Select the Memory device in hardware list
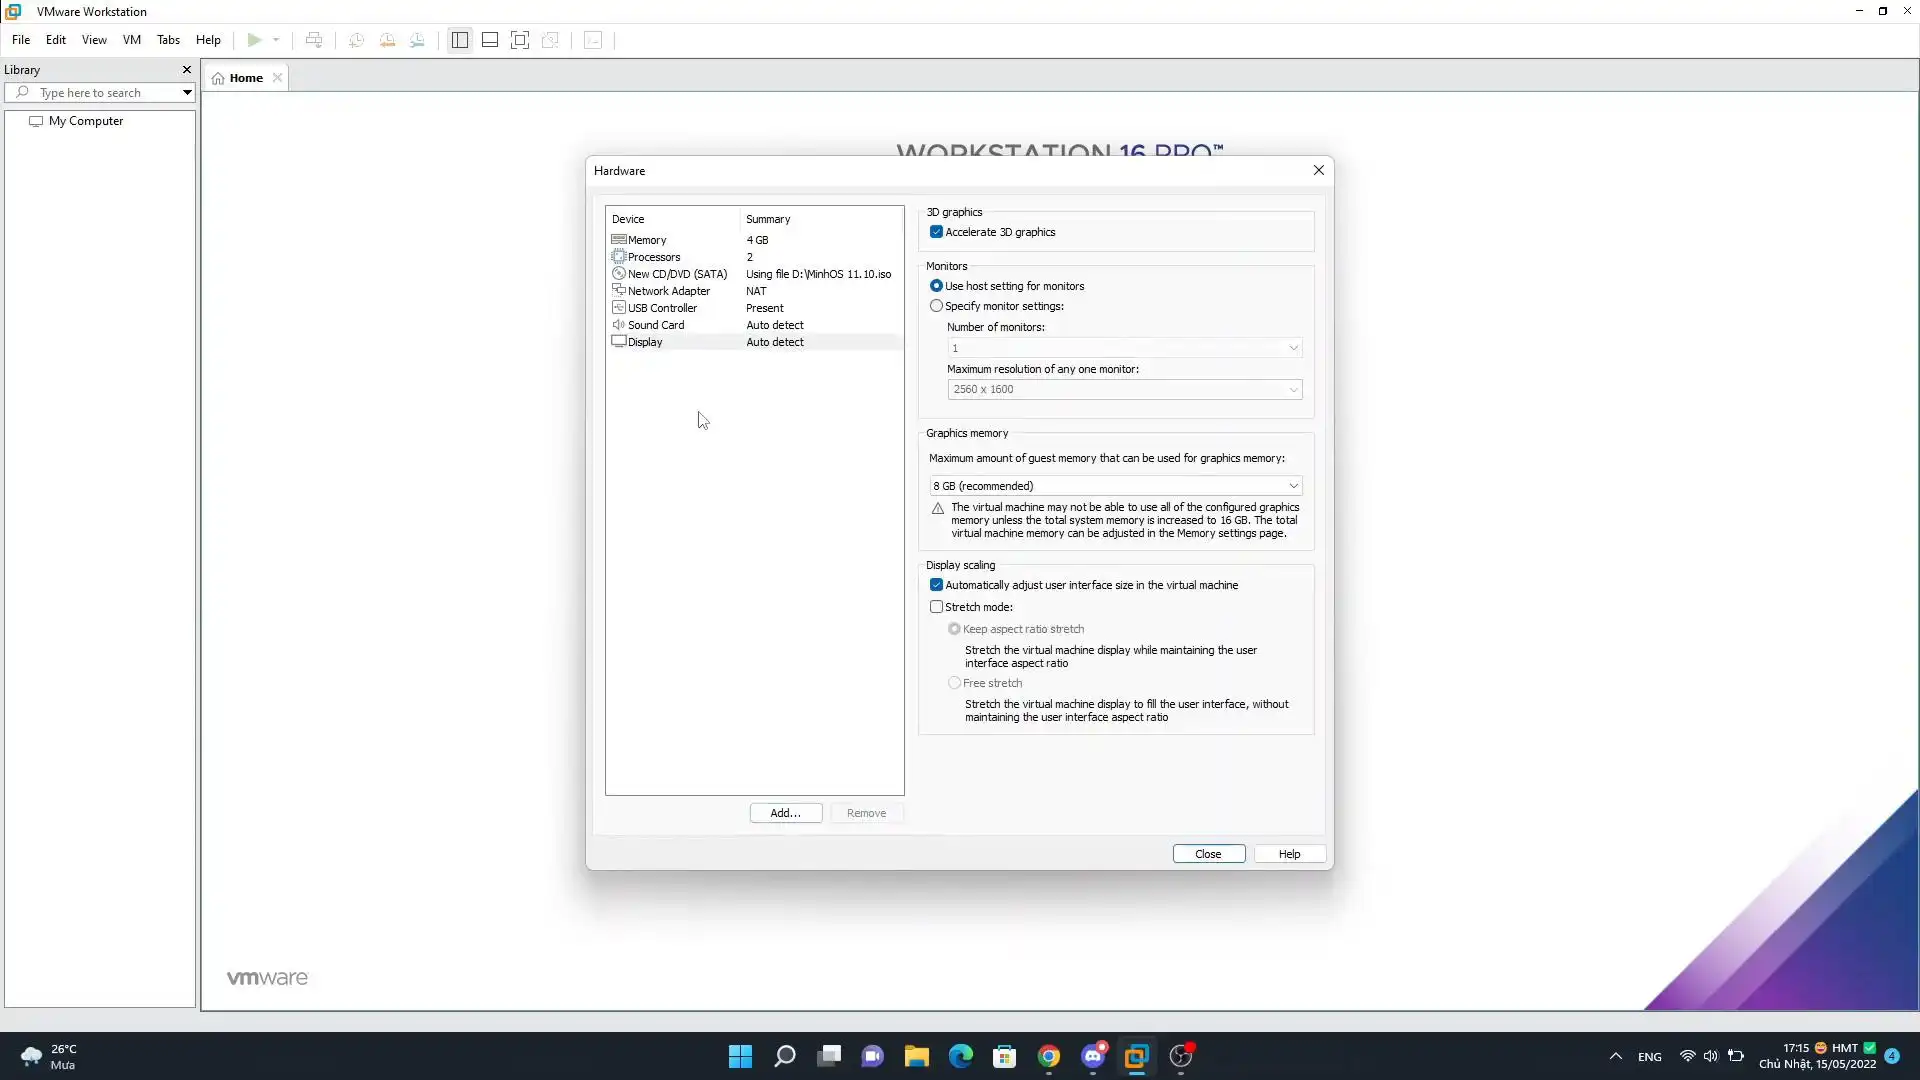This screenshot has height=1080, width=1920. coord(646,240)
